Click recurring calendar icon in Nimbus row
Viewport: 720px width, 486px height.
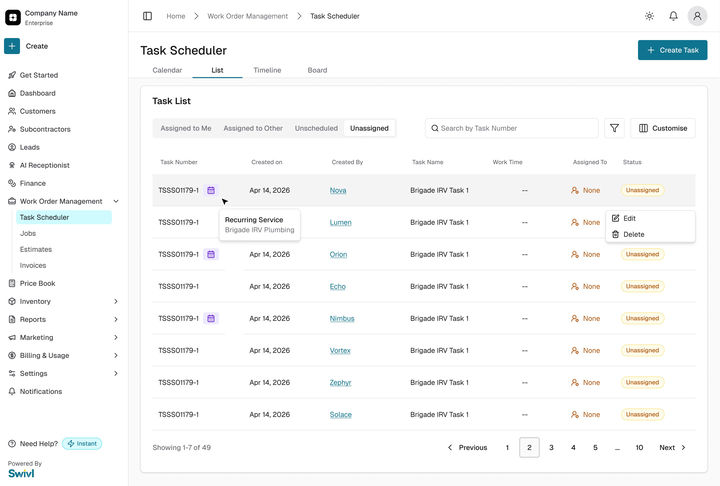click(211, 318)
